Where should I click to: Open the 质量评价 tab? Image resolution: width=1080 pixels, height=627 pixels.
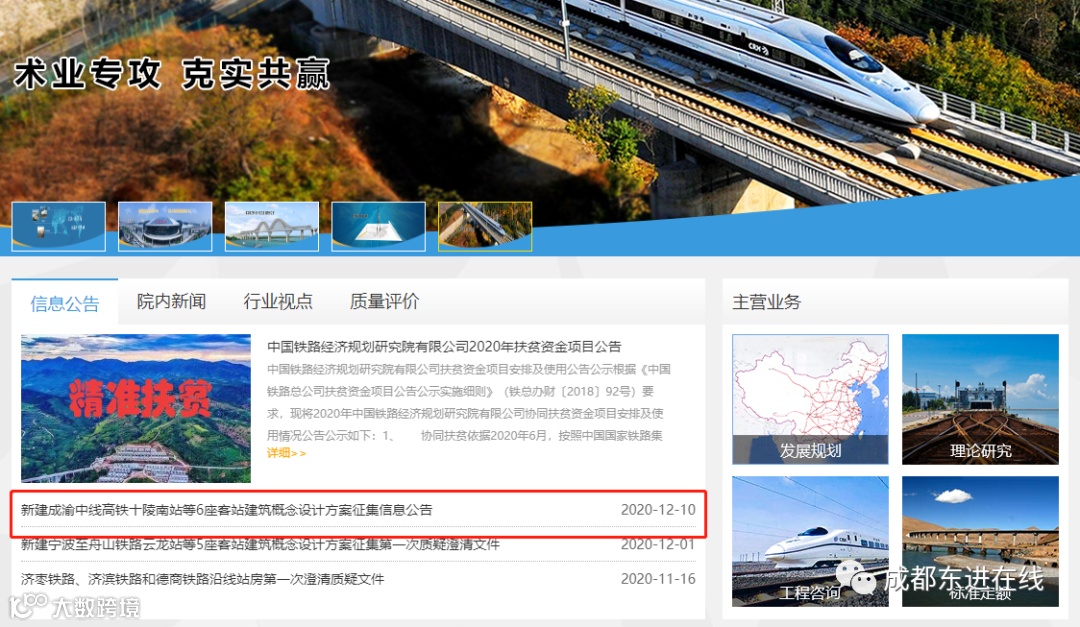[384, 301]
